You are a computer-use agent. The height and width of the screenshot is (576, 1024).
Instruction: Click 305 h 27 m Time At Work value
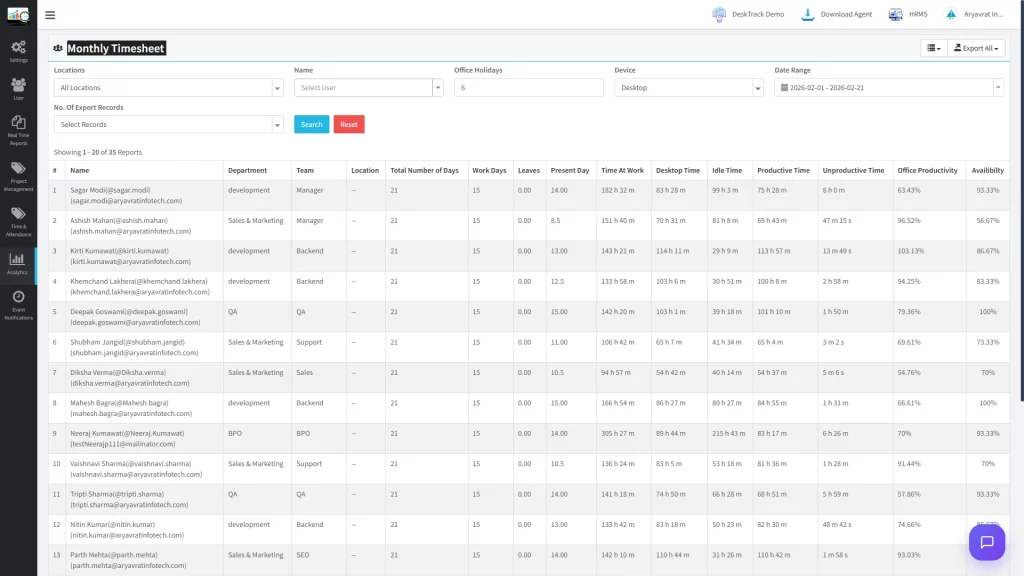click(x=617, y=433)
